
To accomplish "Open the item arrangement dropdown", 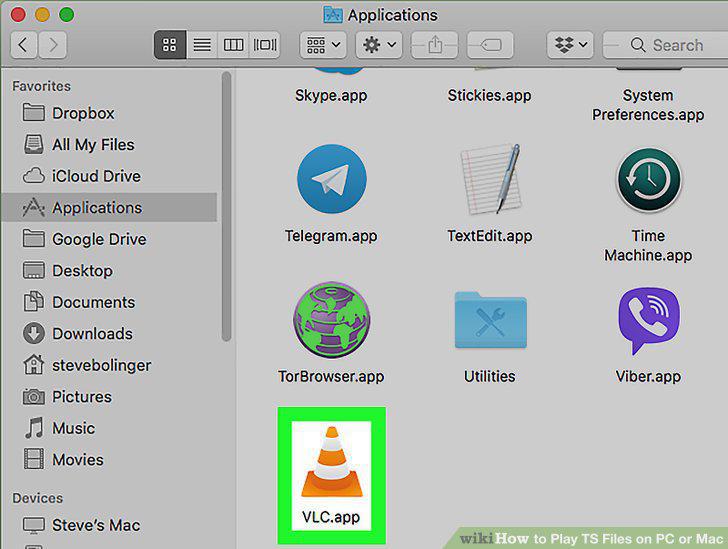I will (x=323, y=45).
